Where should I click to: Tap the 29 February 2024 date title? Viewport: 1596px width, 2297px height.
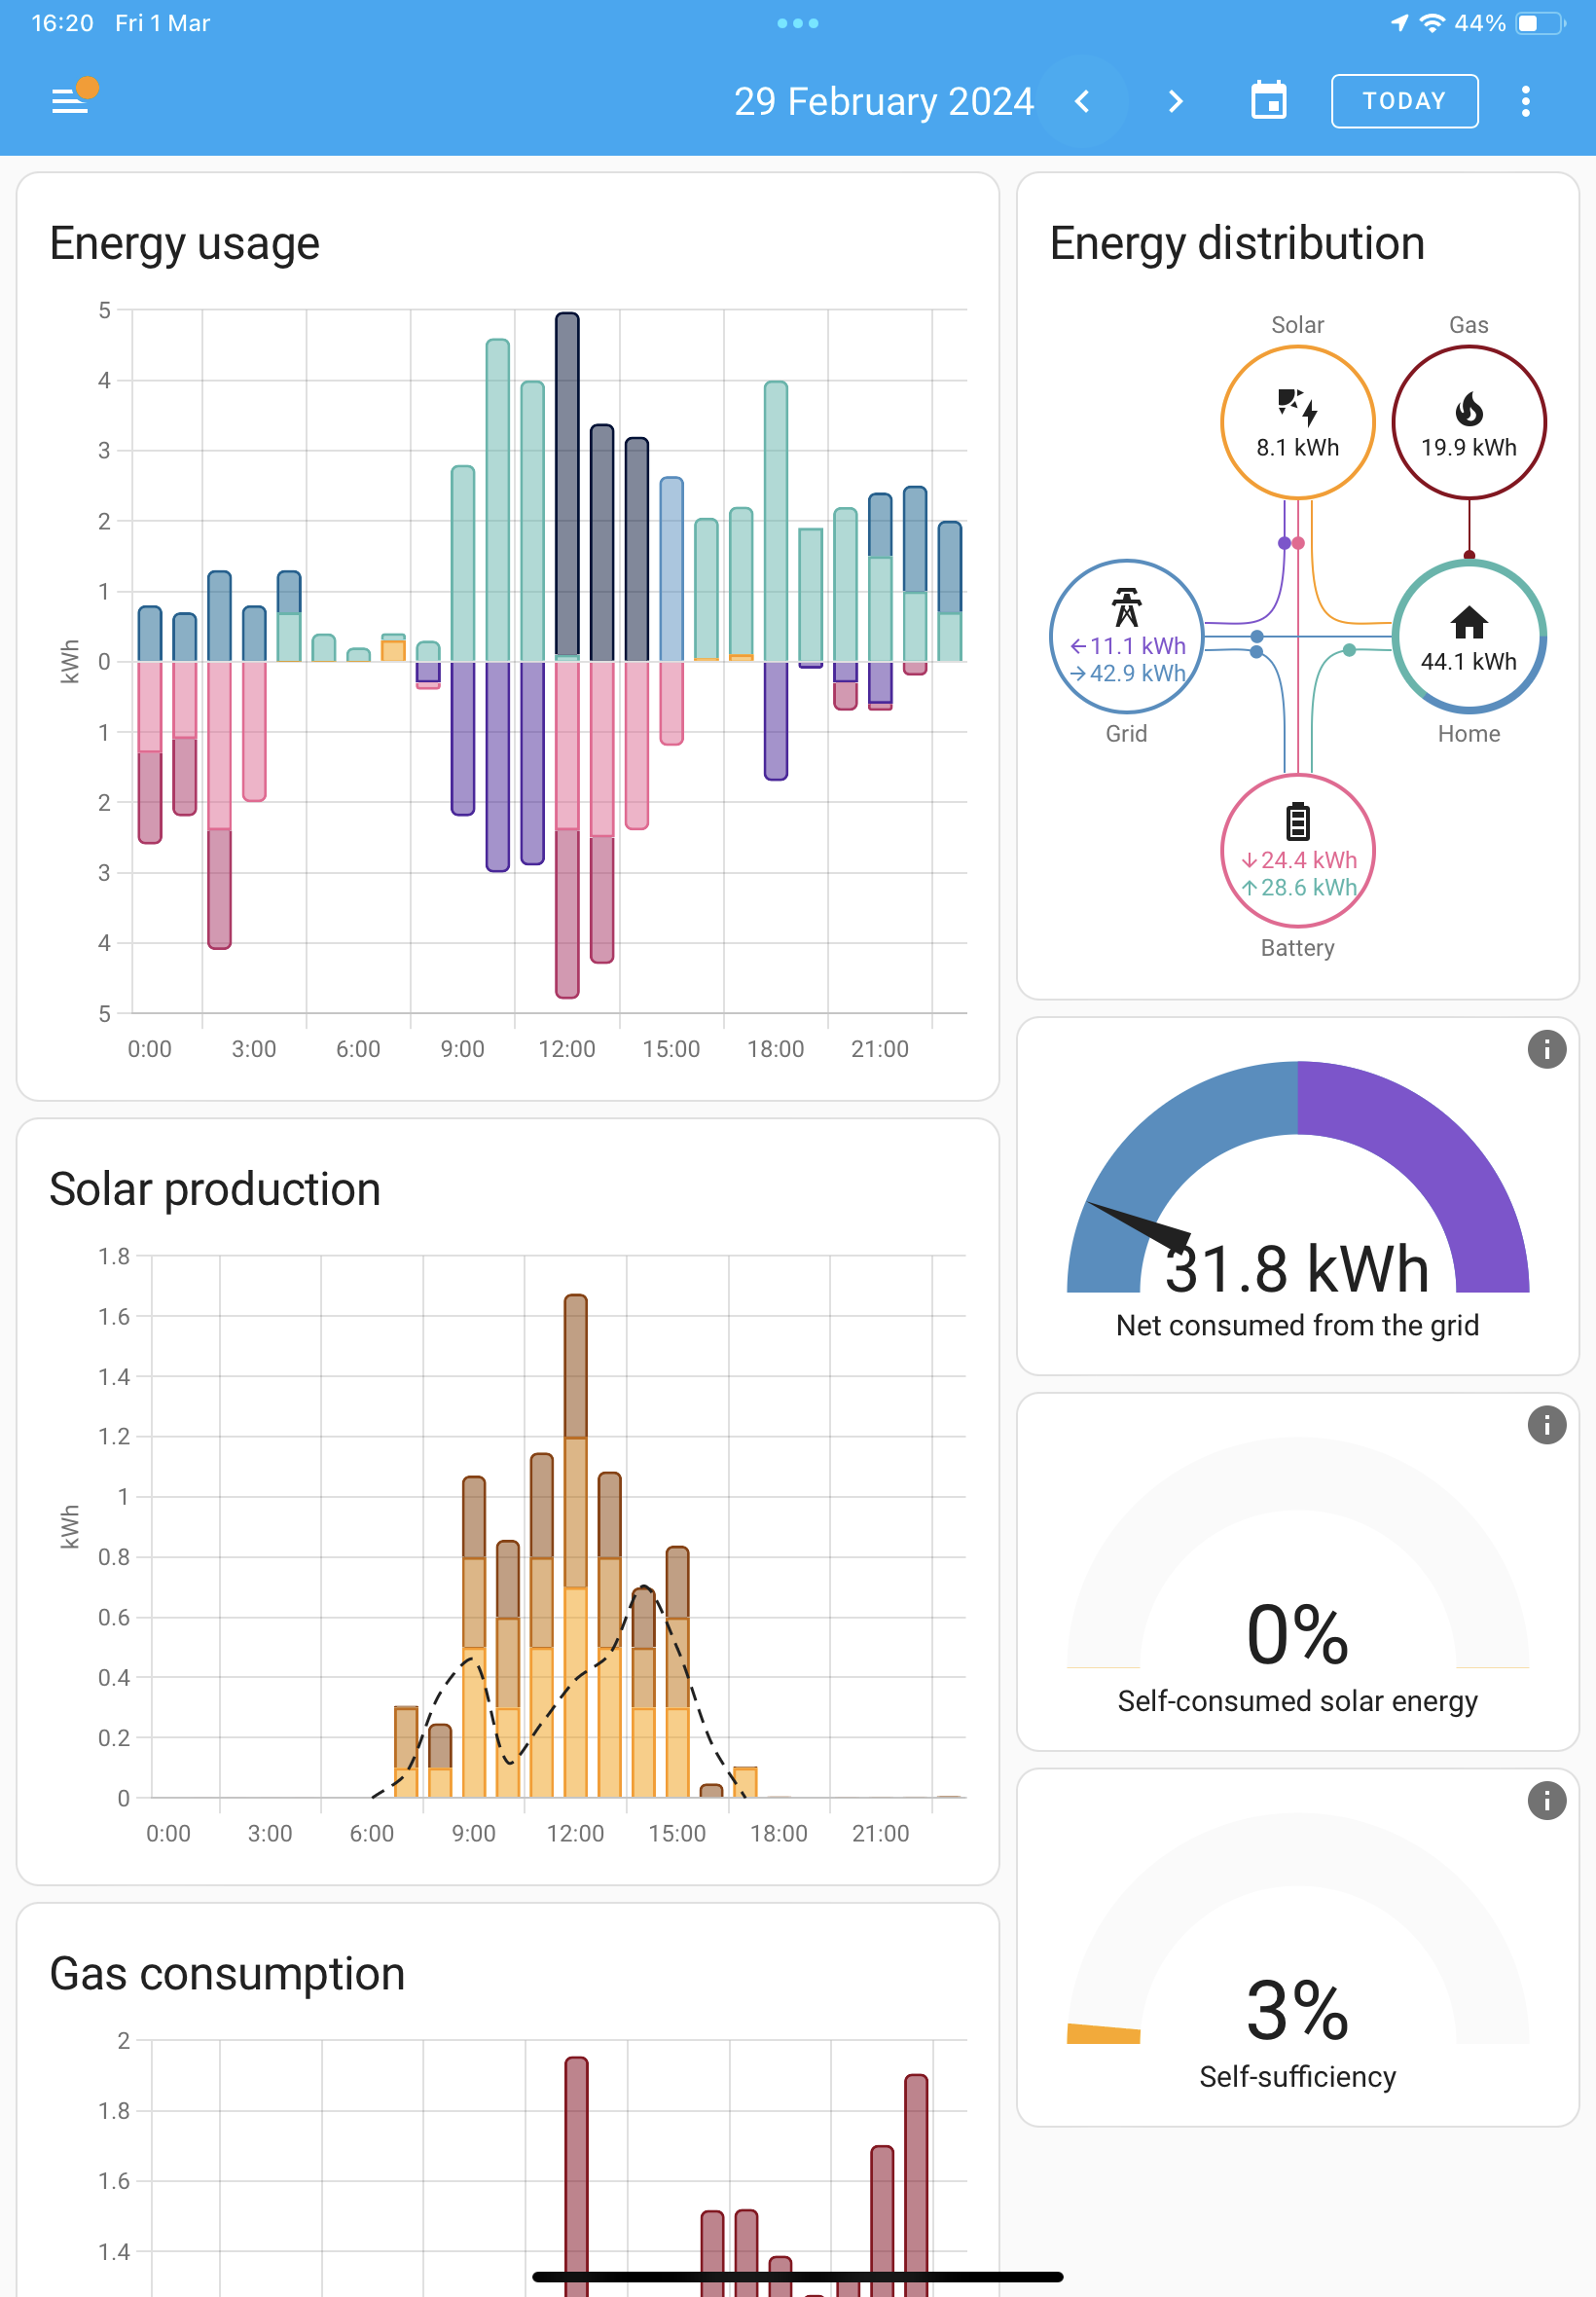click(884, 101)
